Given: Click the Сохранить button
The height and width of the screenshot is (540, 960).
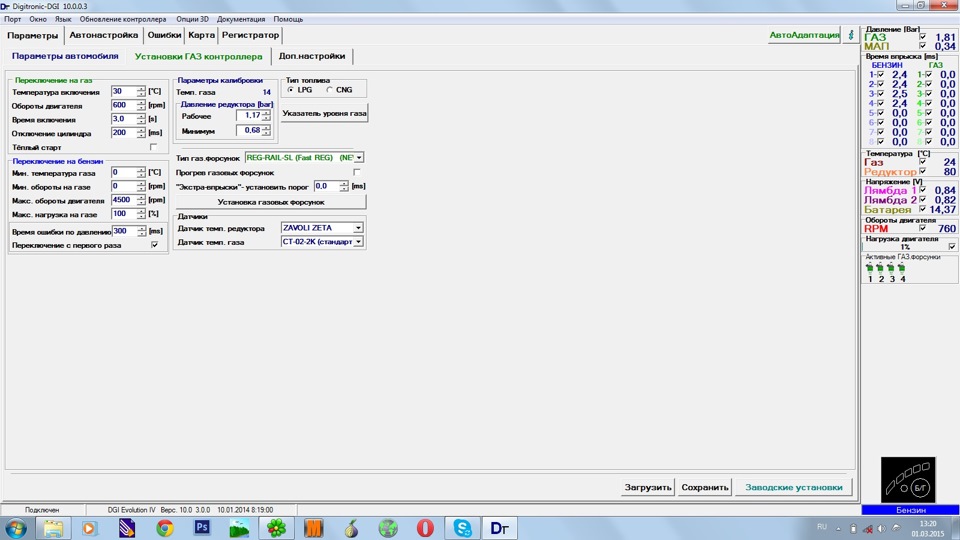Looking at the screenshot, I should click(705, 487).
